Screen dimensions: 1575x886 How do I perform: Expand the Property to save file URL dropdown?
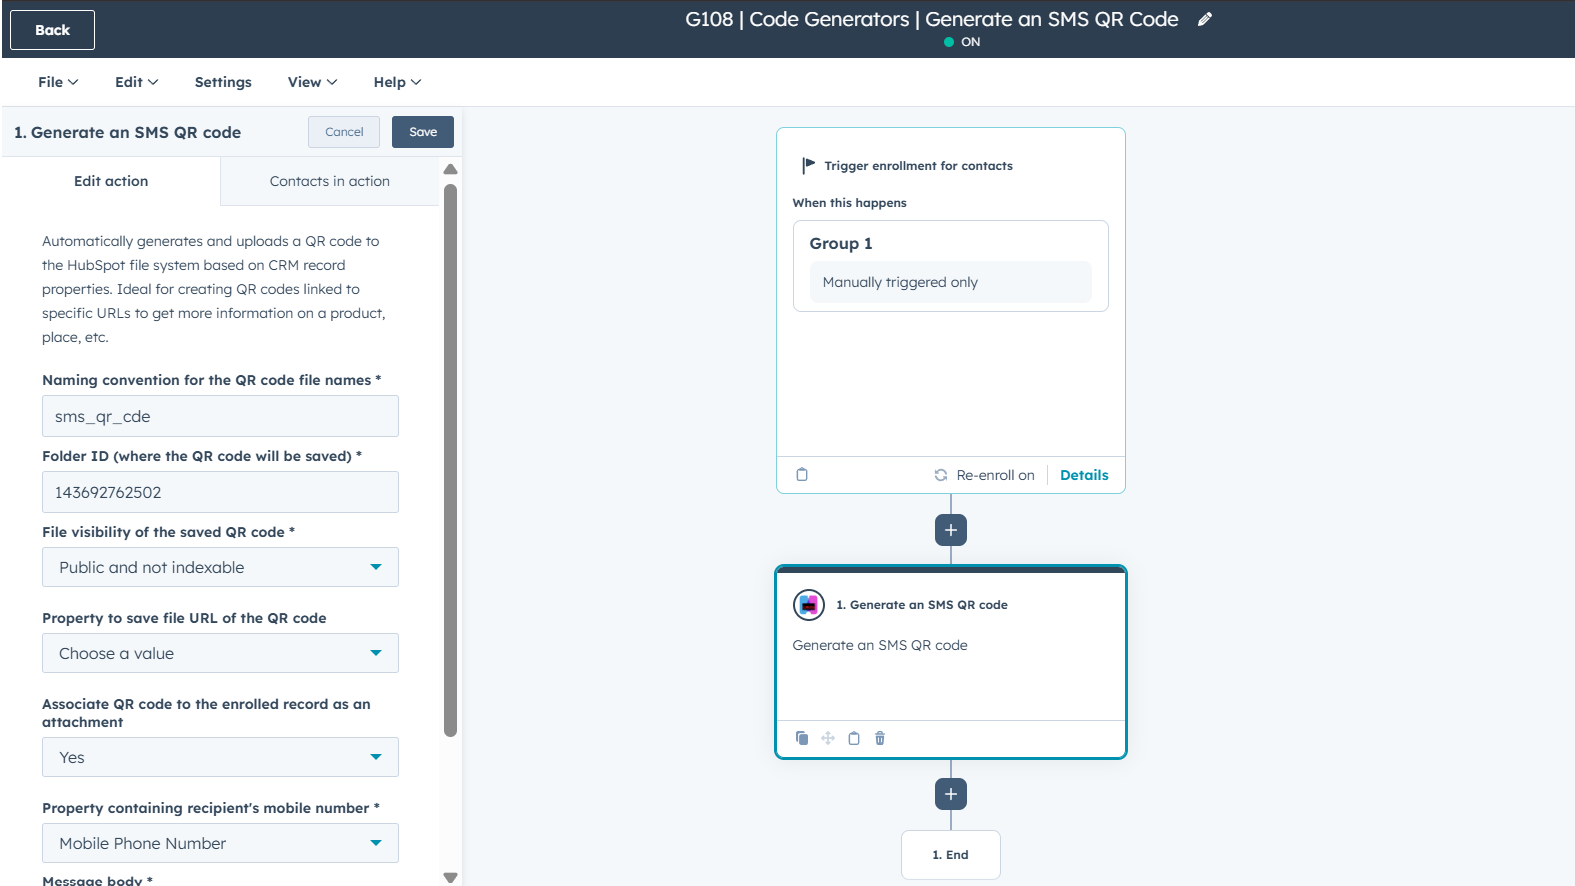pos(220,653)
